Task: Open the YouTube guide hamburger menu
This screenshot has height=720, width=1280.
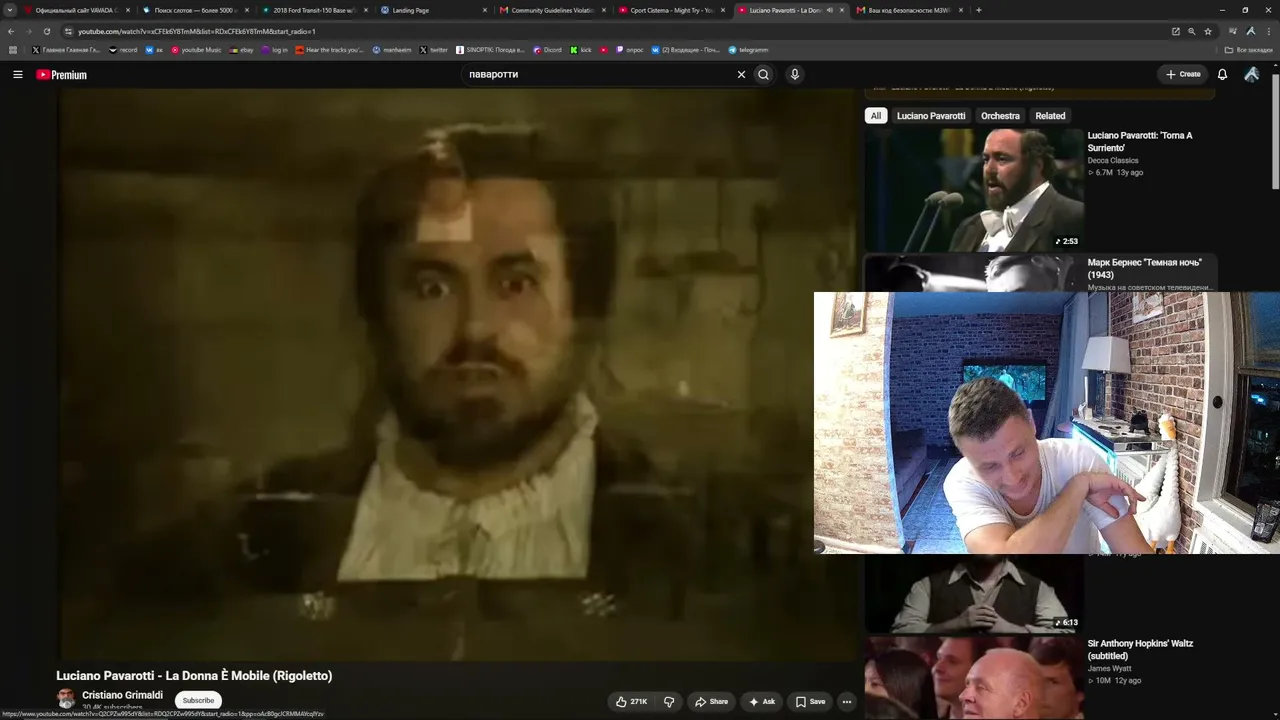Action: 17,74
